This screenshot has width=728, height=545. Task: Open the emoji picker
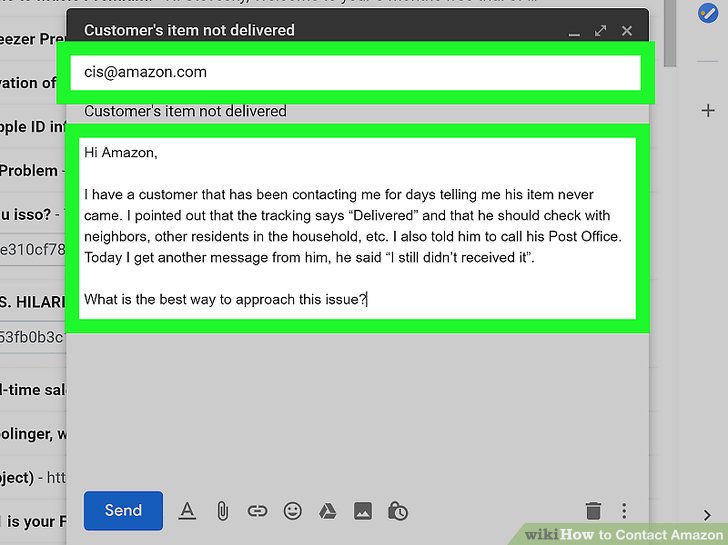coord(292,512)
